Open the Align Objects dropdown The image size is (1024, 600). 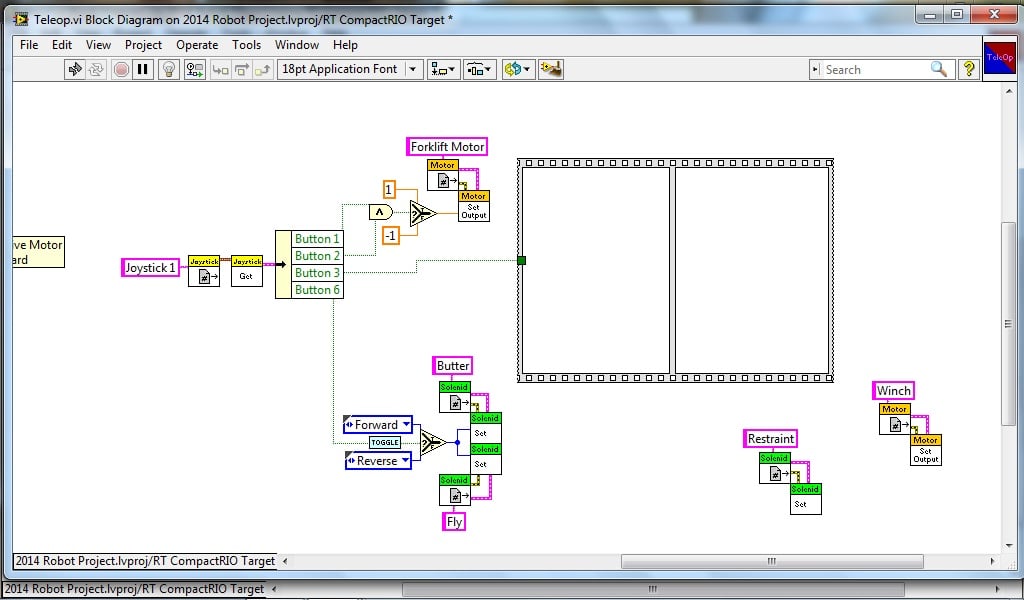pyautogui.click(x=443, y=69)
